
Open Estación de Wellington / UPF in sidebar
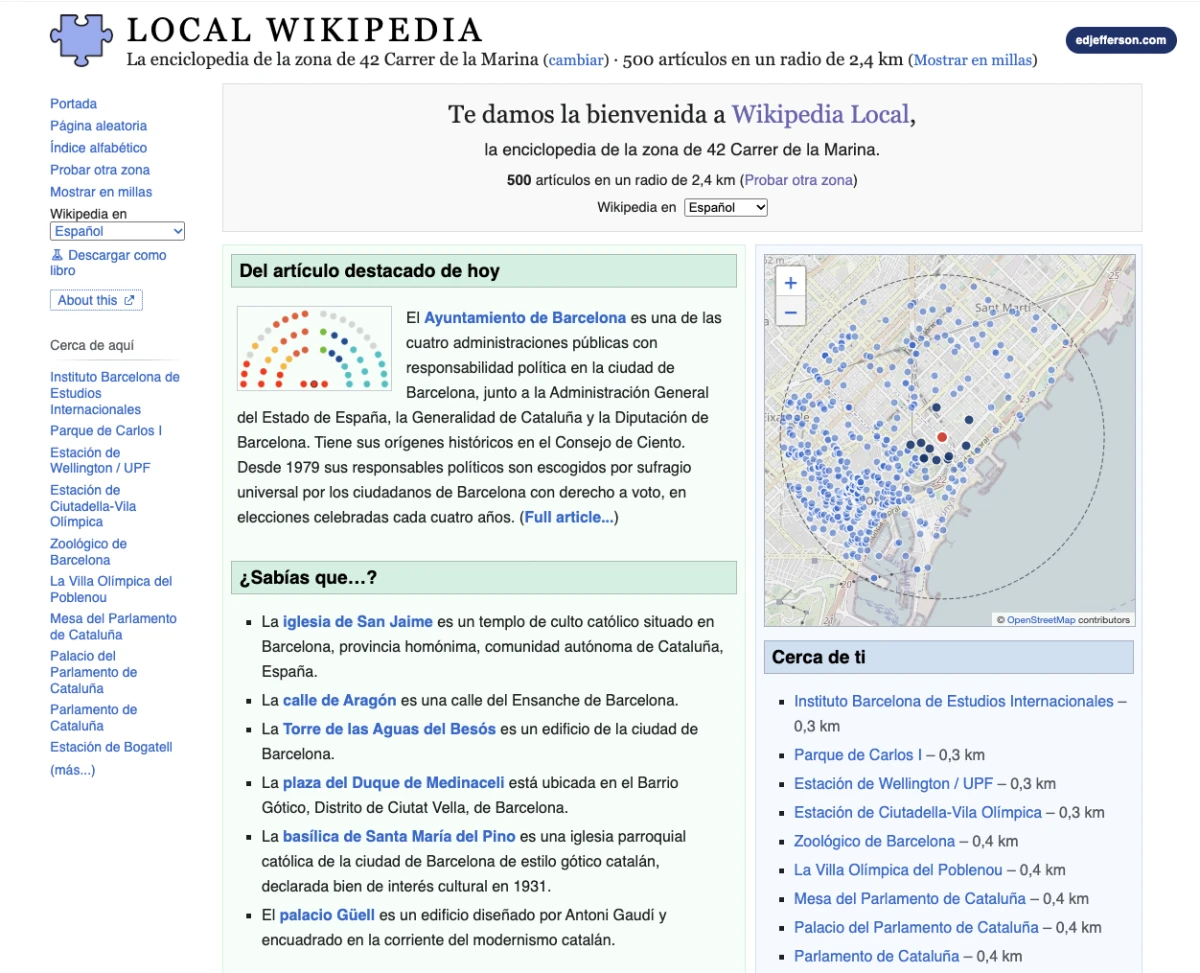(x=100, y=460)
